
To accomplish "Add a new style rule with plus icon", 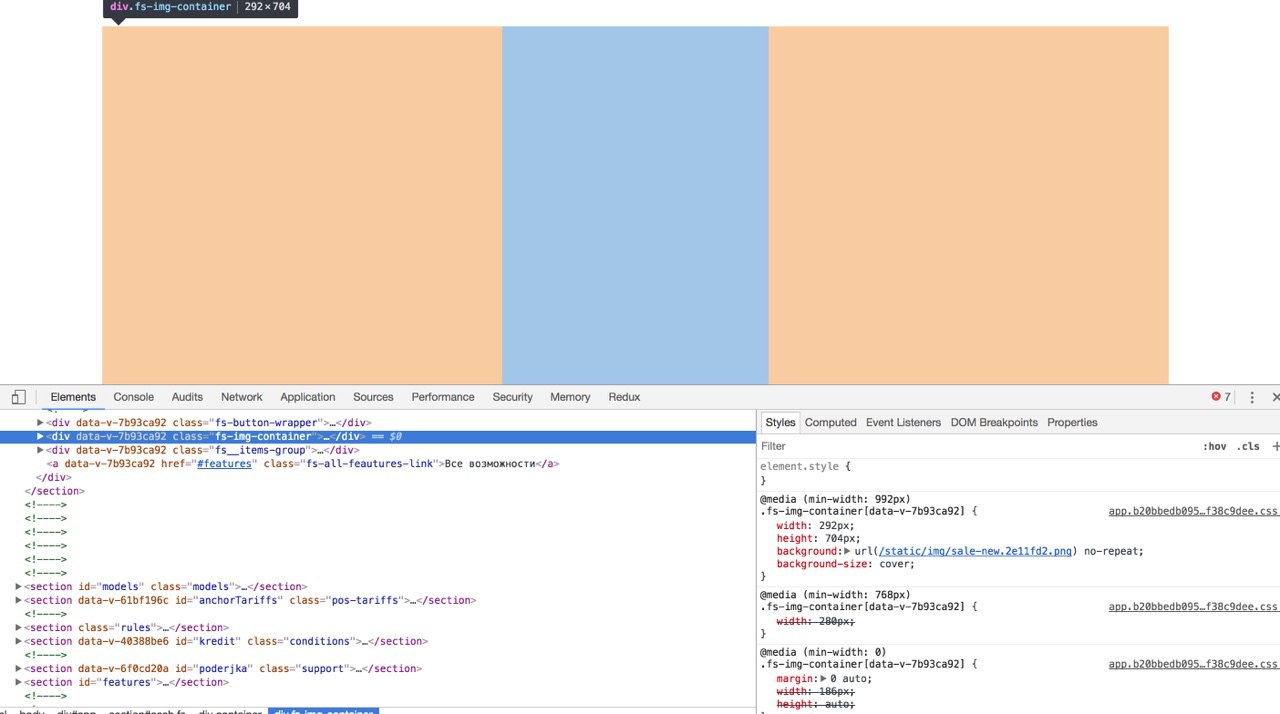I will click(x=1275, y=446).
